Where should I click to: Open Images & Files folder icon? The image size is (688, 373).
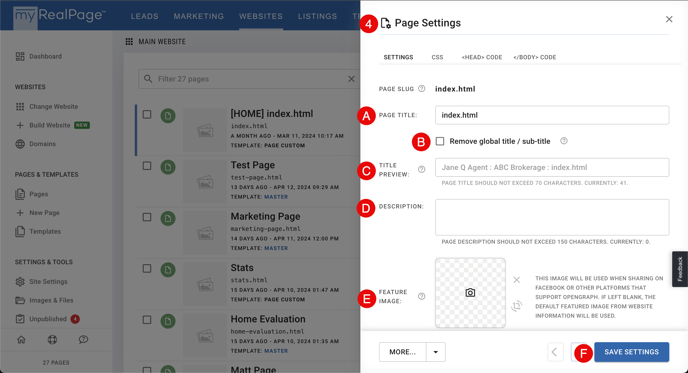point(20,300)
